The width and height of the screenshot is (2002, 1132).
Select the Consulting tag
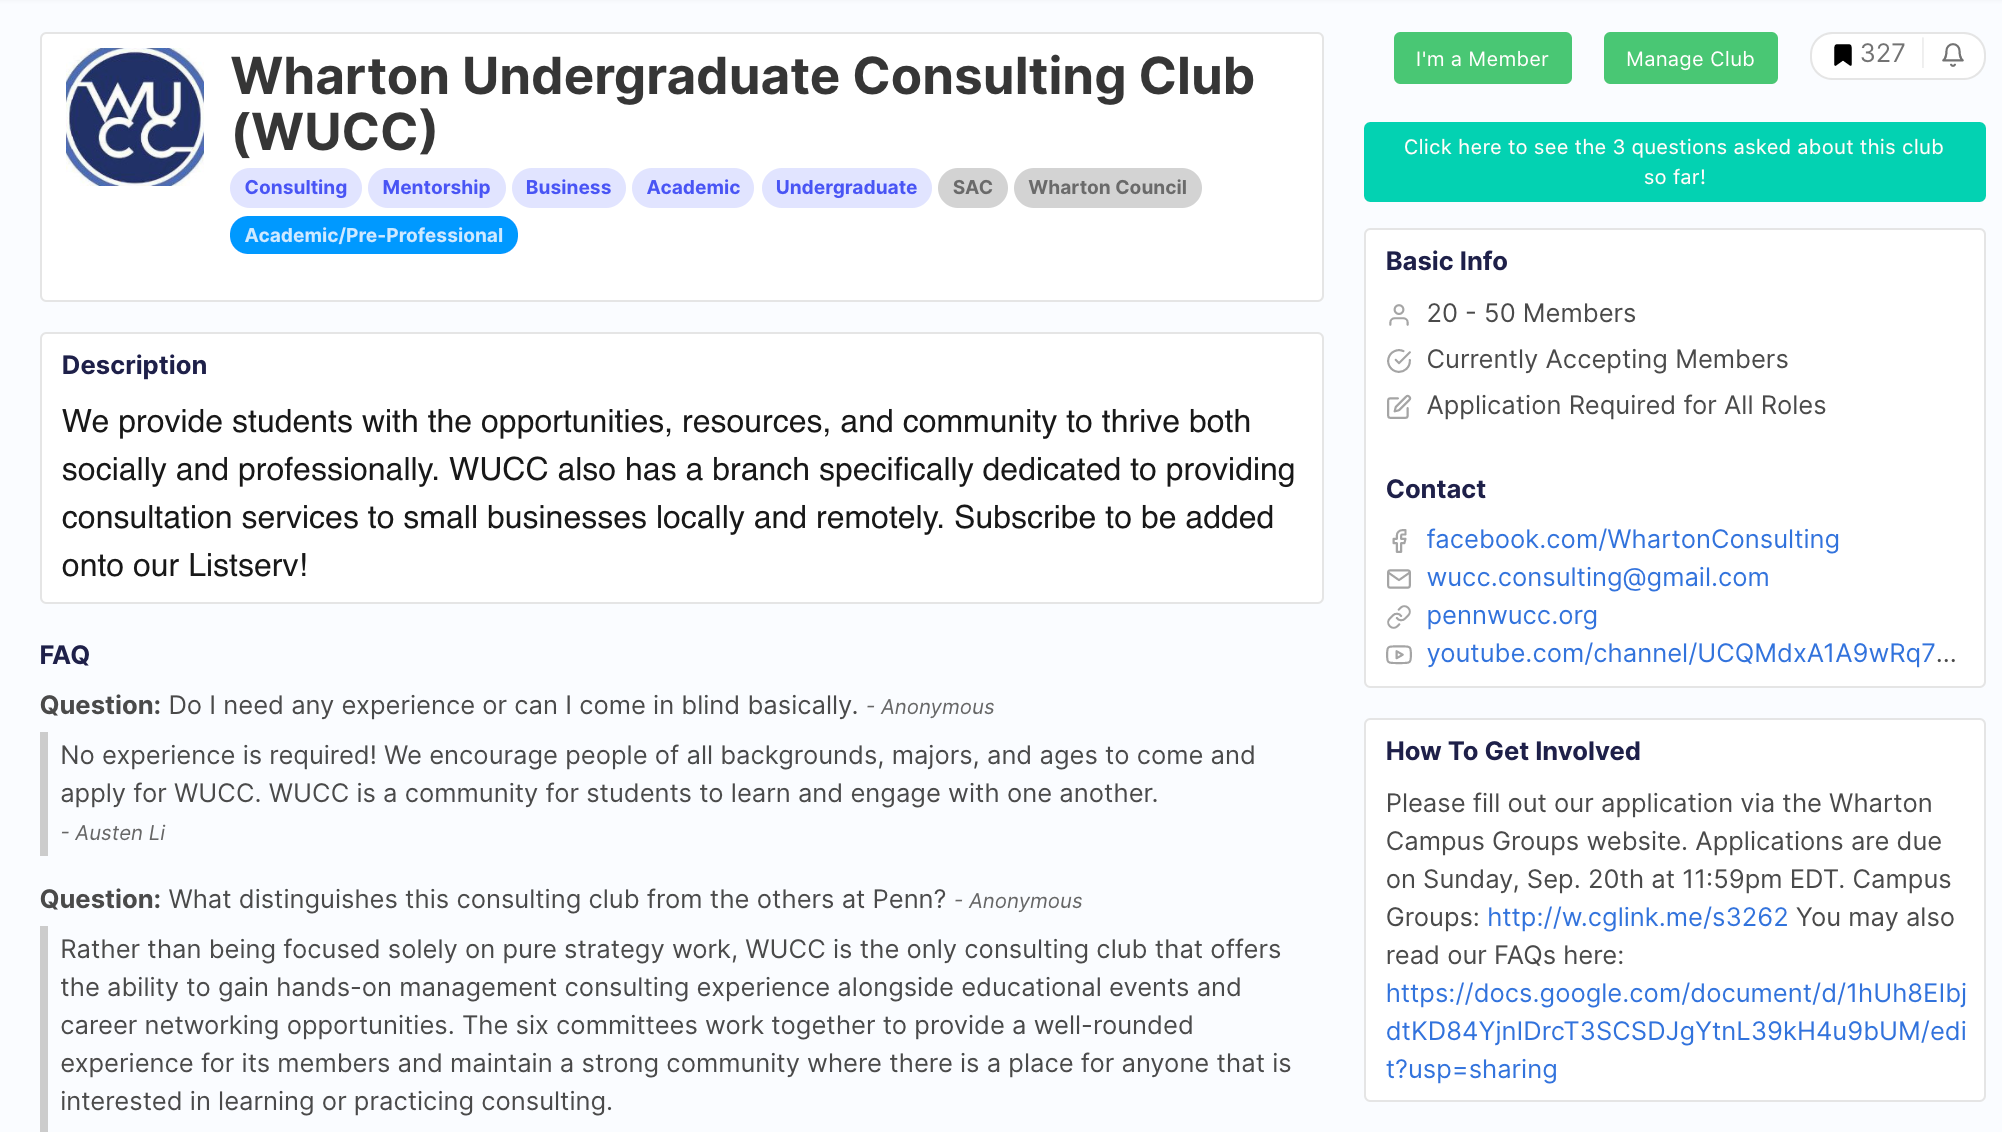295,188
